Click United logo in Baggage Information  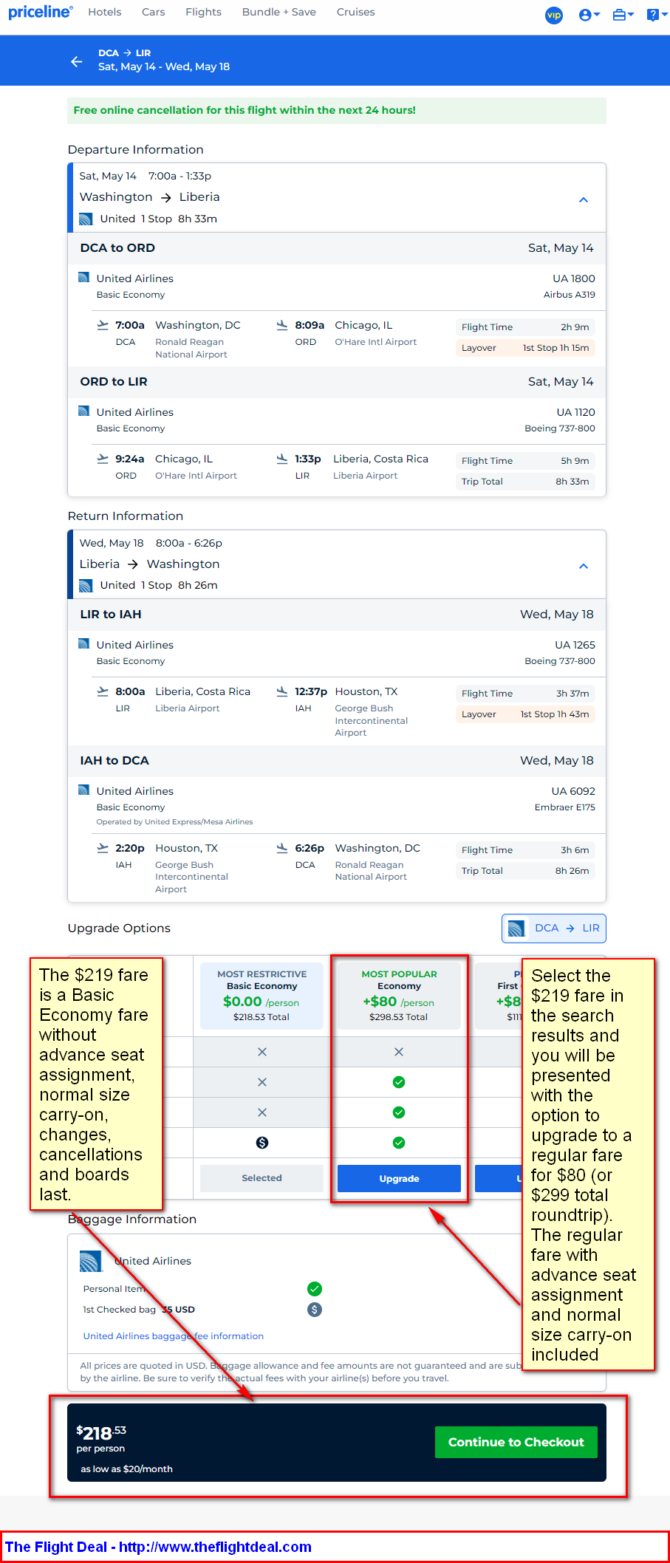tap(91, 1261)
